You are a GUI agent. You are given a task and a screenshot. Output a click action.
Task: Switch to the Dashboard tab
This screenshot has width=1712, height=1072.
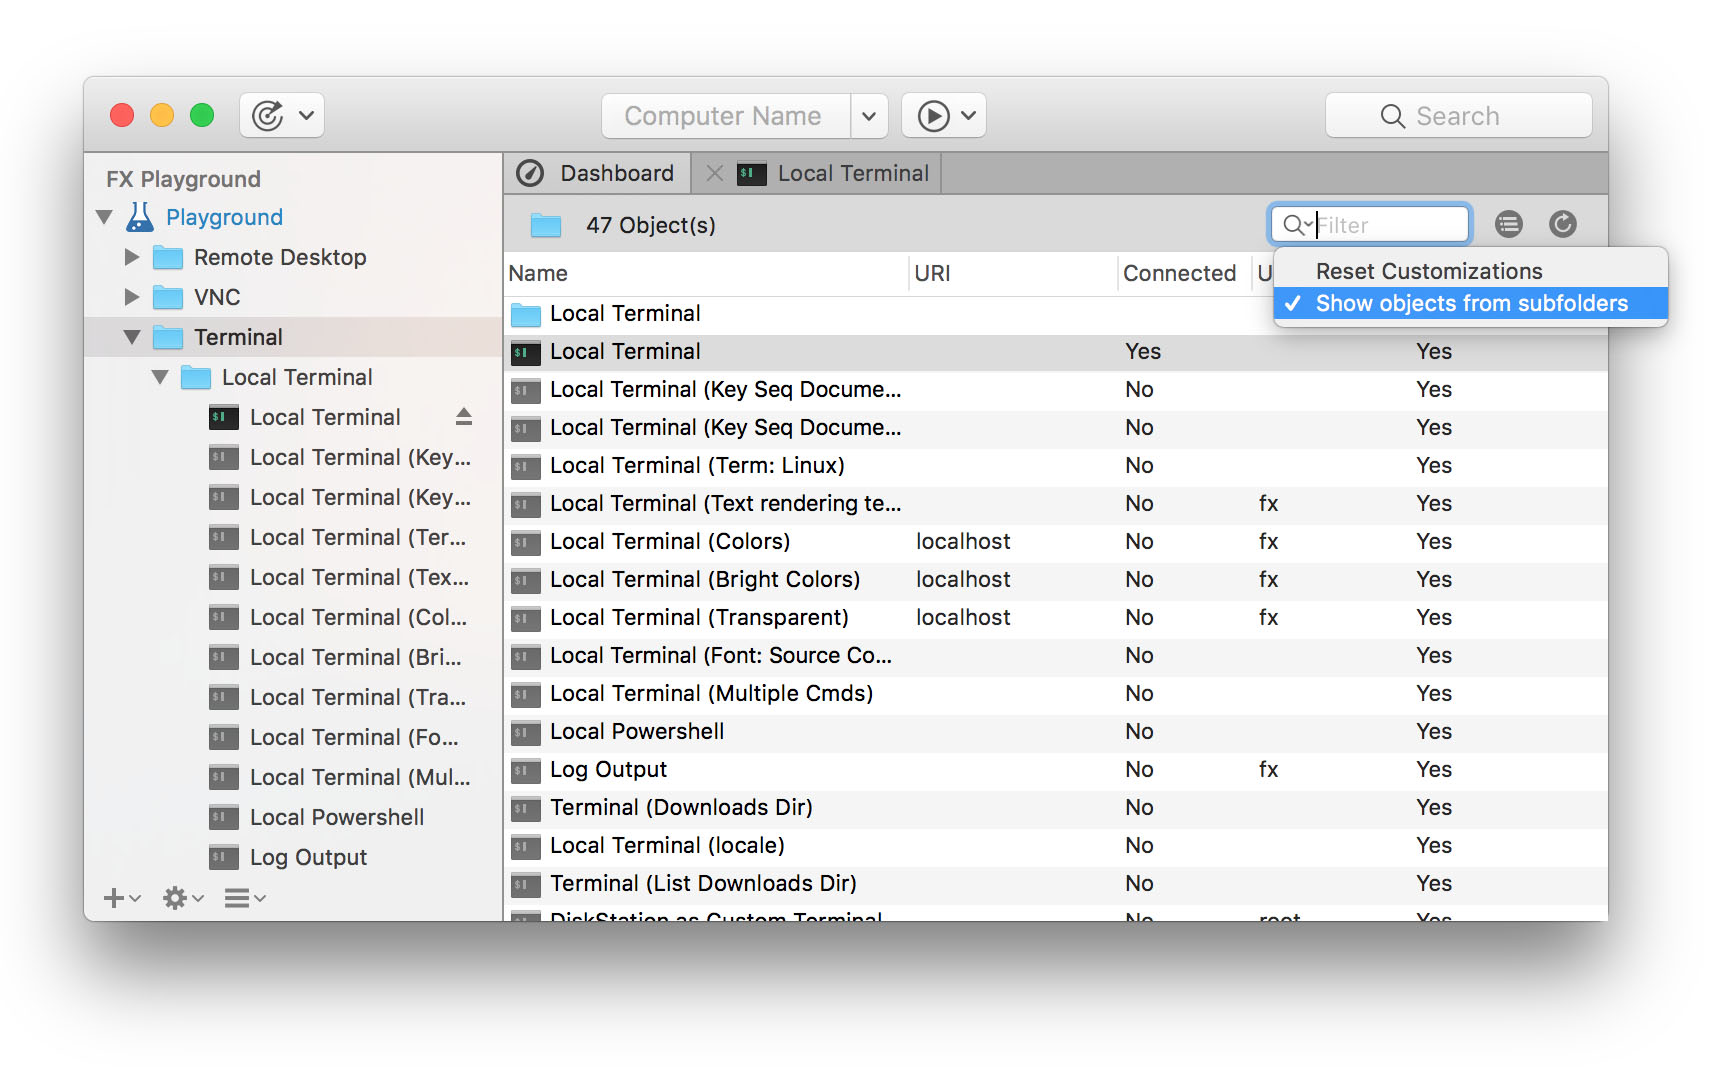[597, 173]
